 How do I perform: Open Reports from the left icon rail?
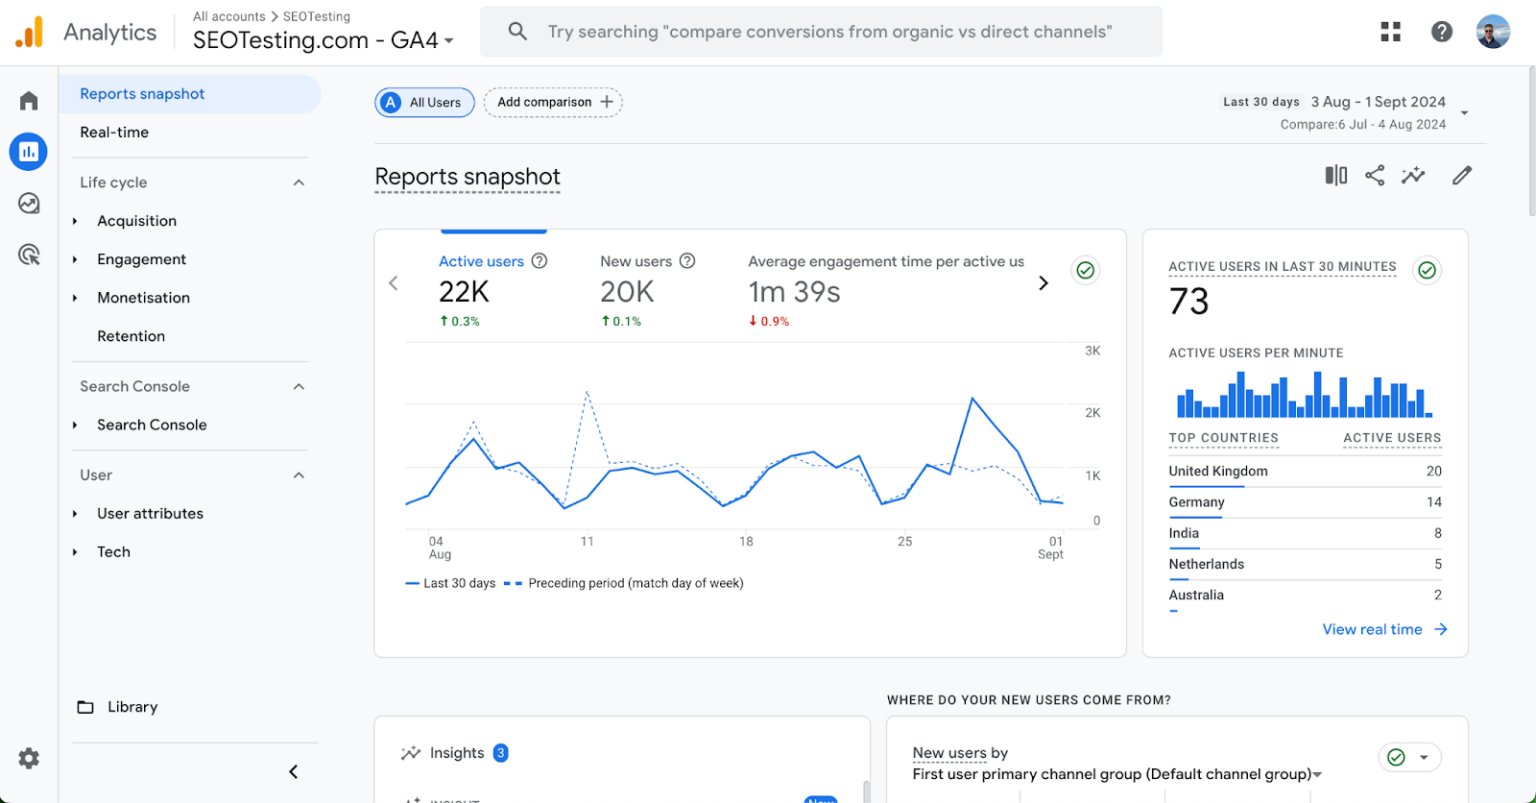[x=27, y=151]
